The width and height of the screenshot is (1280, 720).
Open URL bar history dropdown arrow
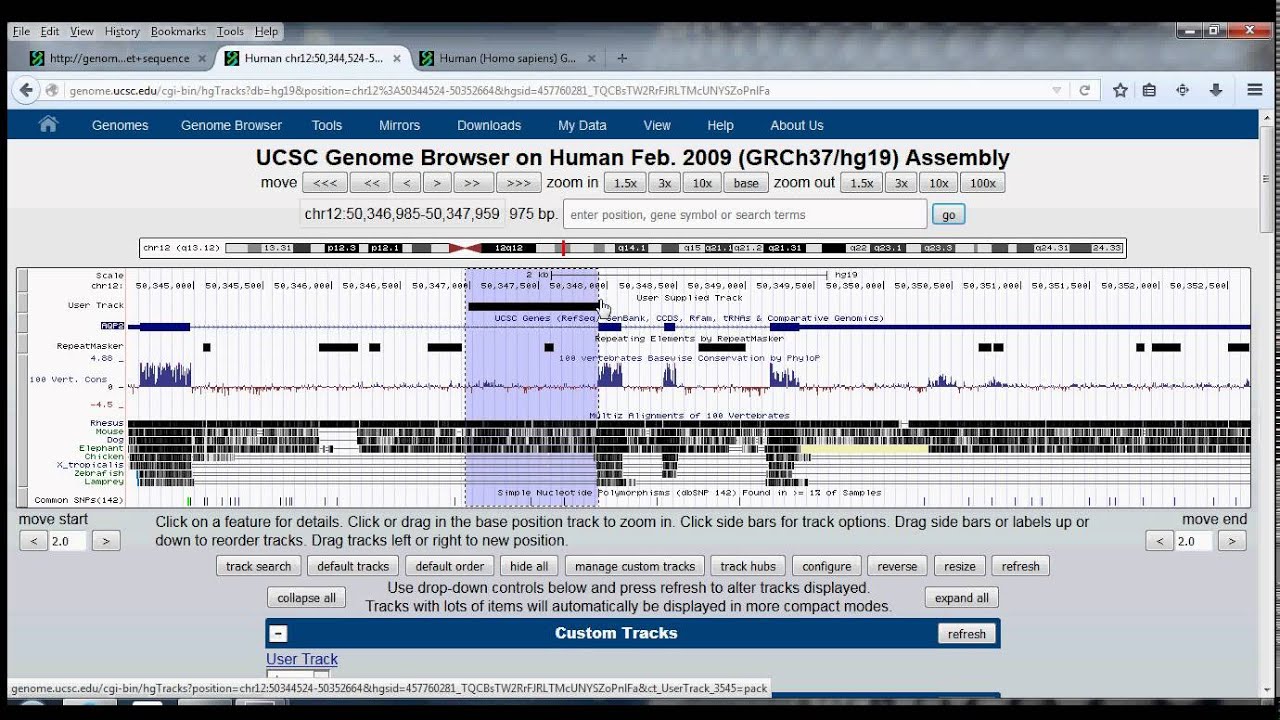[x=1057, y=90]
